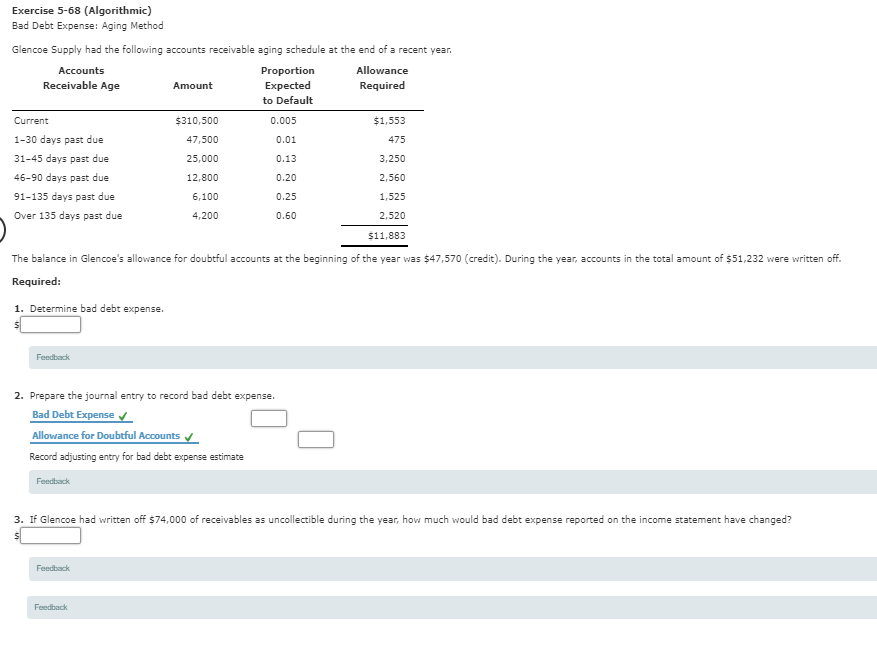Click the credit amount box for Allowance account
This screenshot has height=669, width=877.
(316, 438)
